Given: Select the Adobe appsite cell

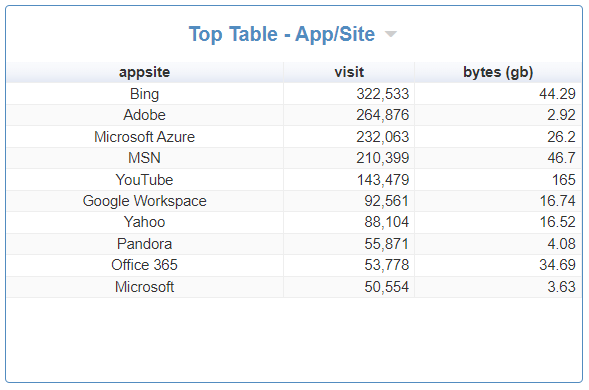Looking at the screenshot, I should [x=145, y=115].
